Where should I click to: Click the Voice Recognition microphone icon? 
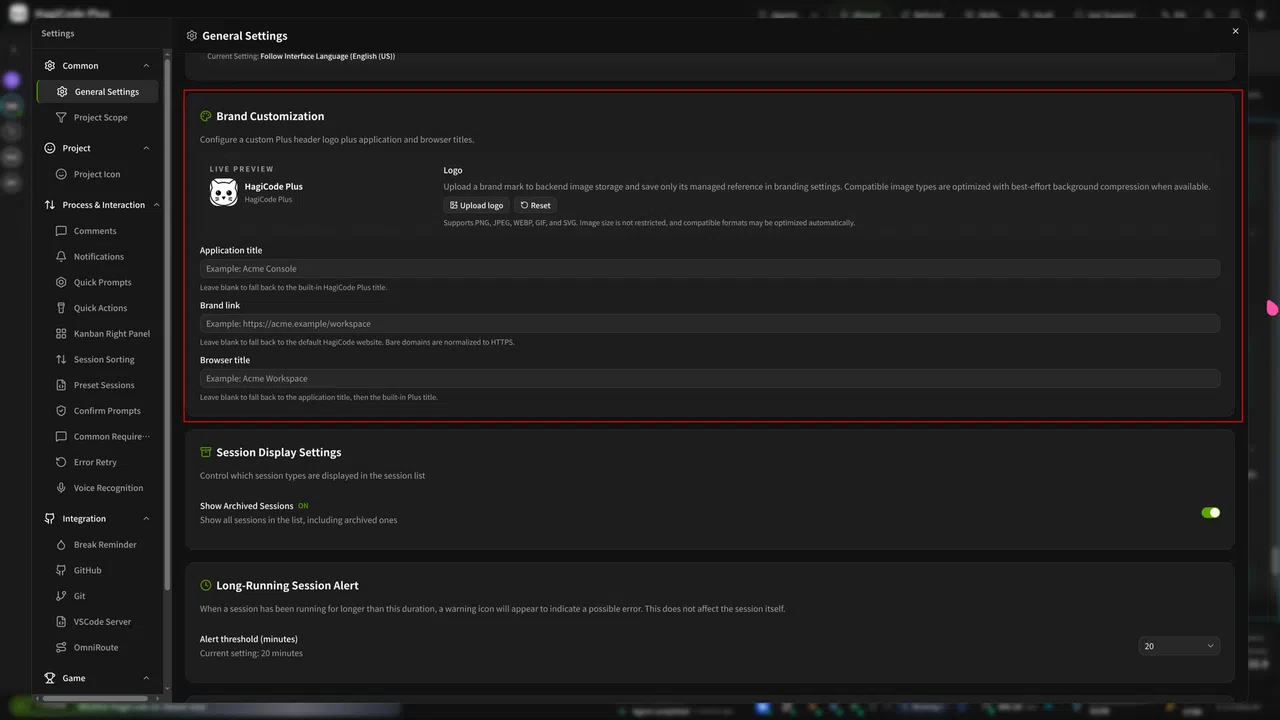[x=61, y=488]
